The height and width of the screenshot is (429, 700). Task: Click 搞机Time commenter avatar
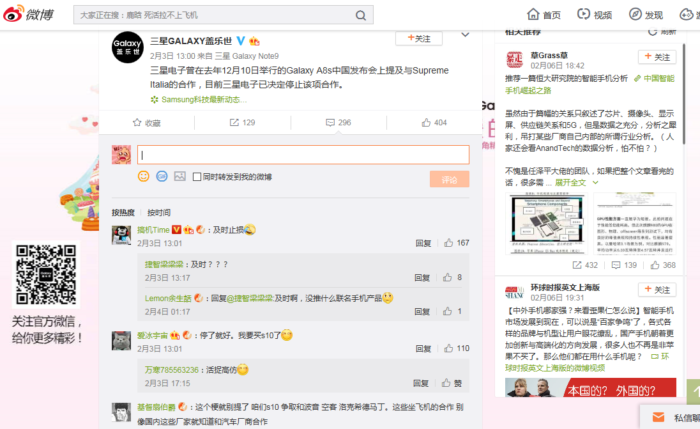(121, 235)
